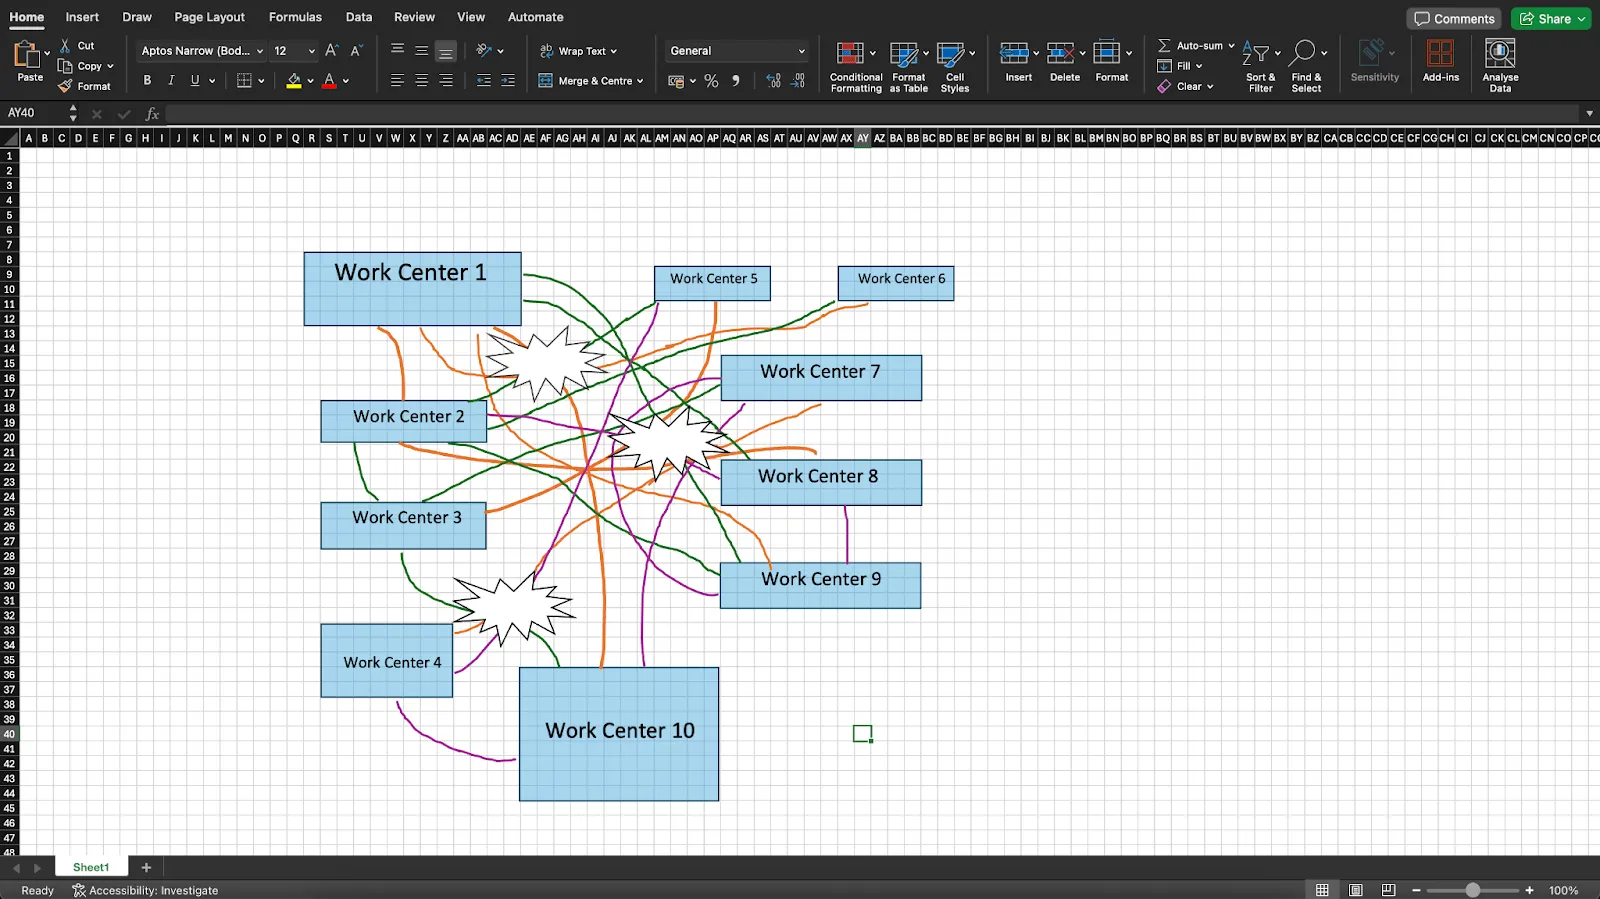Apply the borders icon

[x=244, y=81]
